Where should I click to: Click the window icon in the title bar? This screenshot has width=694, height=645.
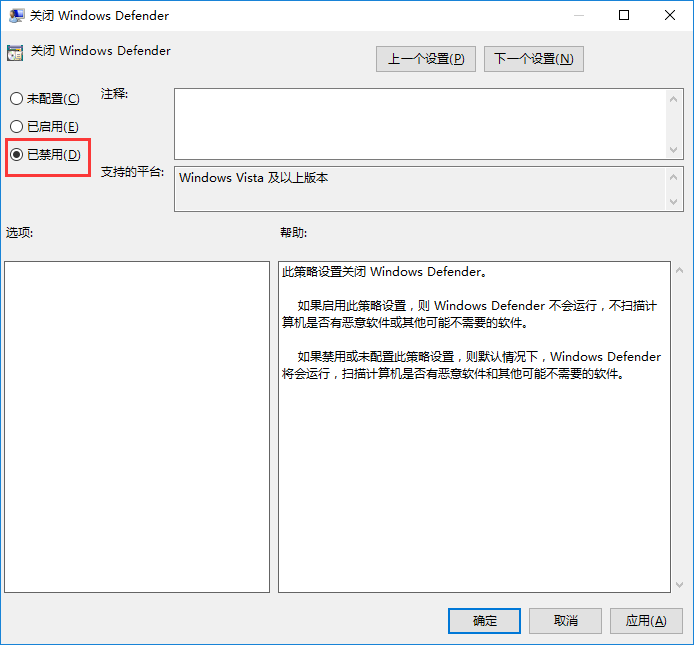click(15, 16)
